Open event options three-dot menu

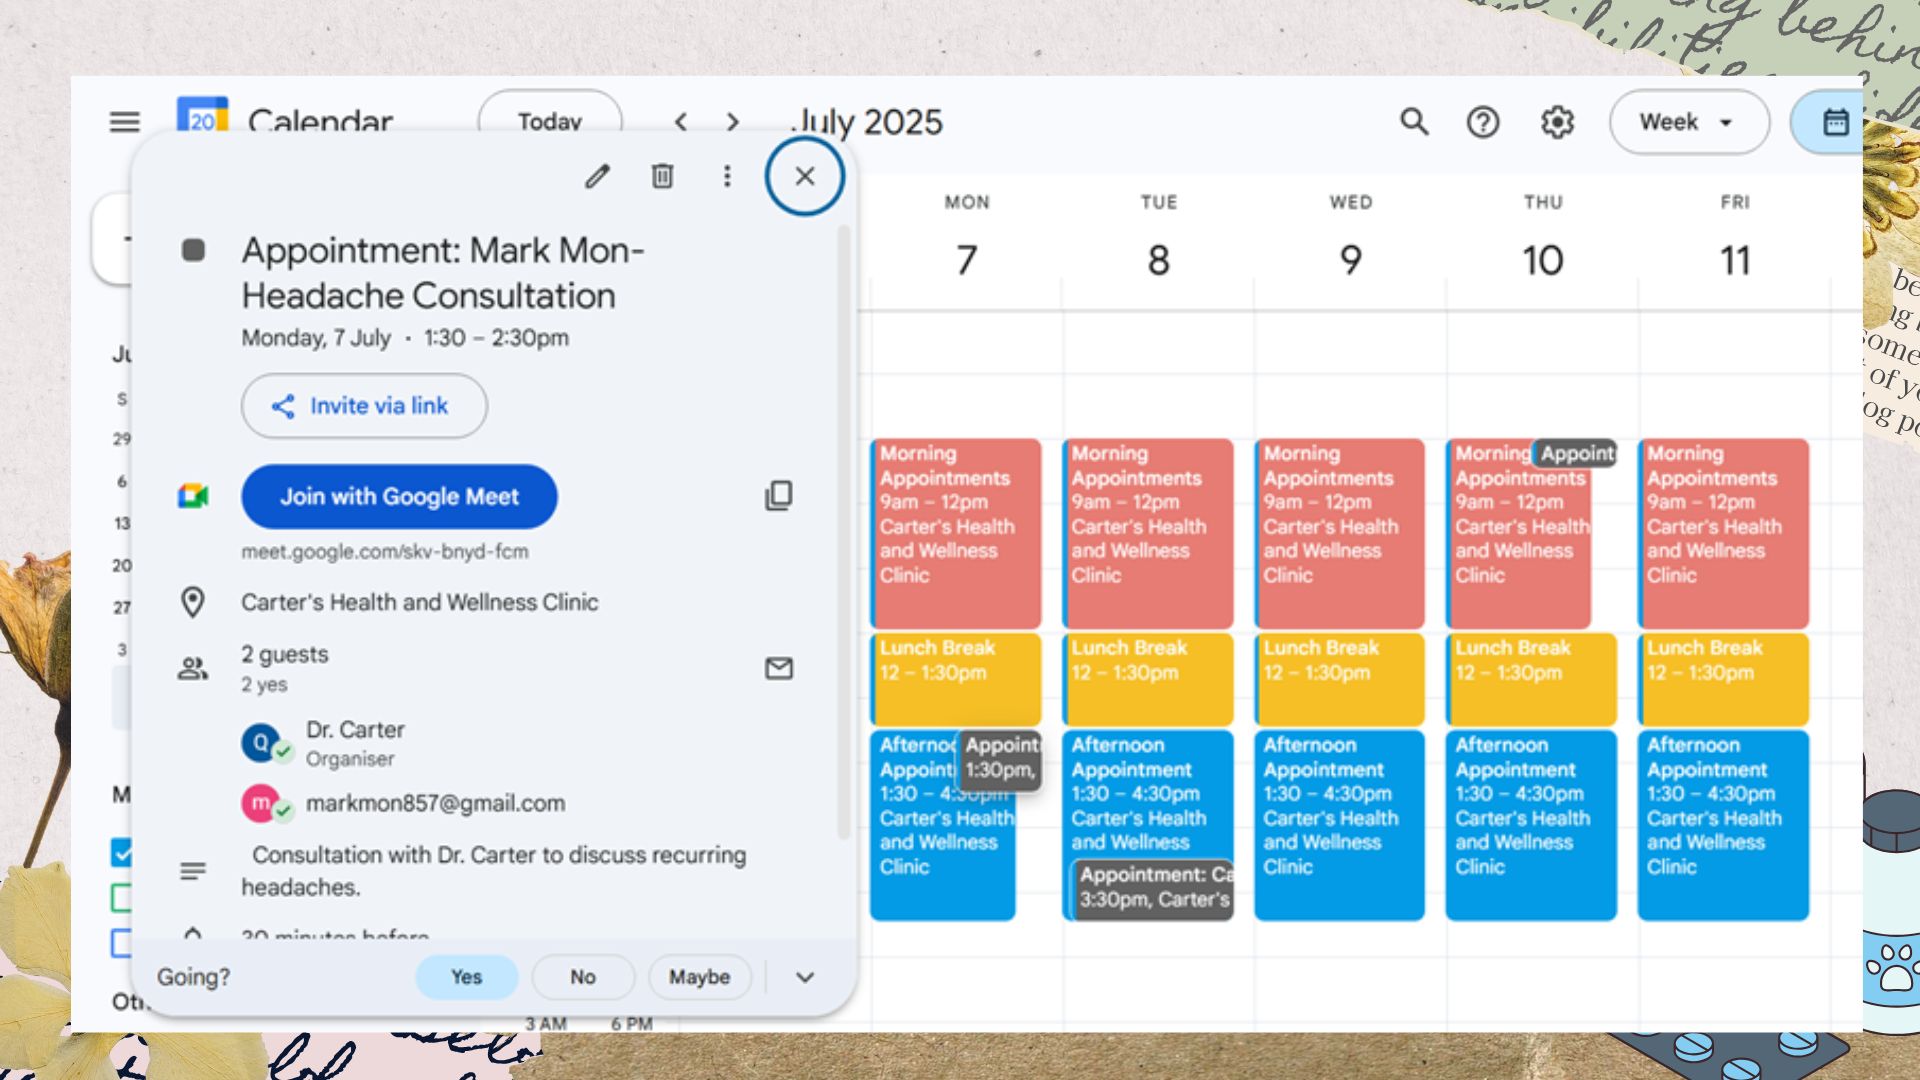point(727,177)
